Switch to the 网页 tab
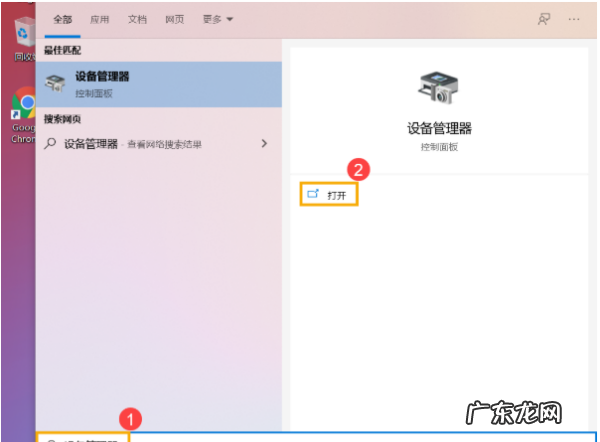 pos(174,20)
